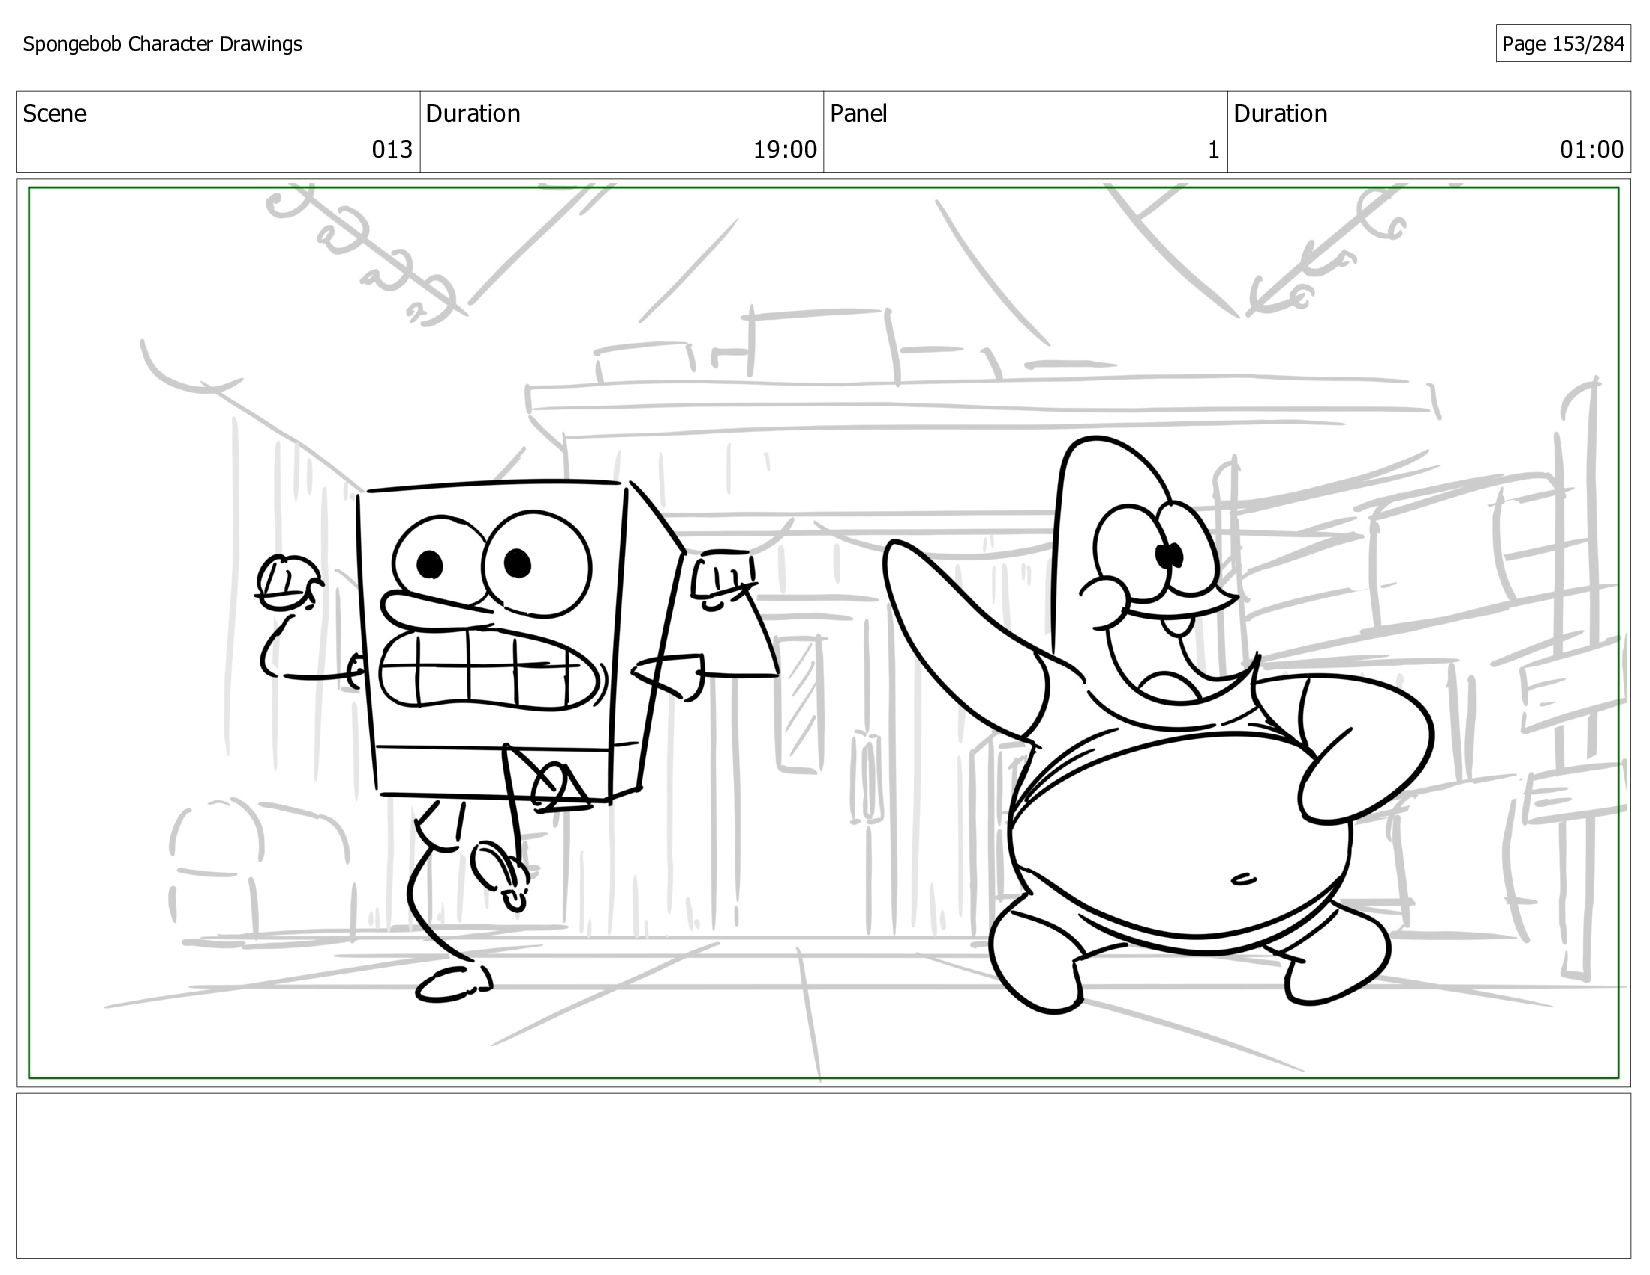This screenshot has height=1275, width=1650.
Task: Click the 'Panel' header label
Action: tap(858, 114)
